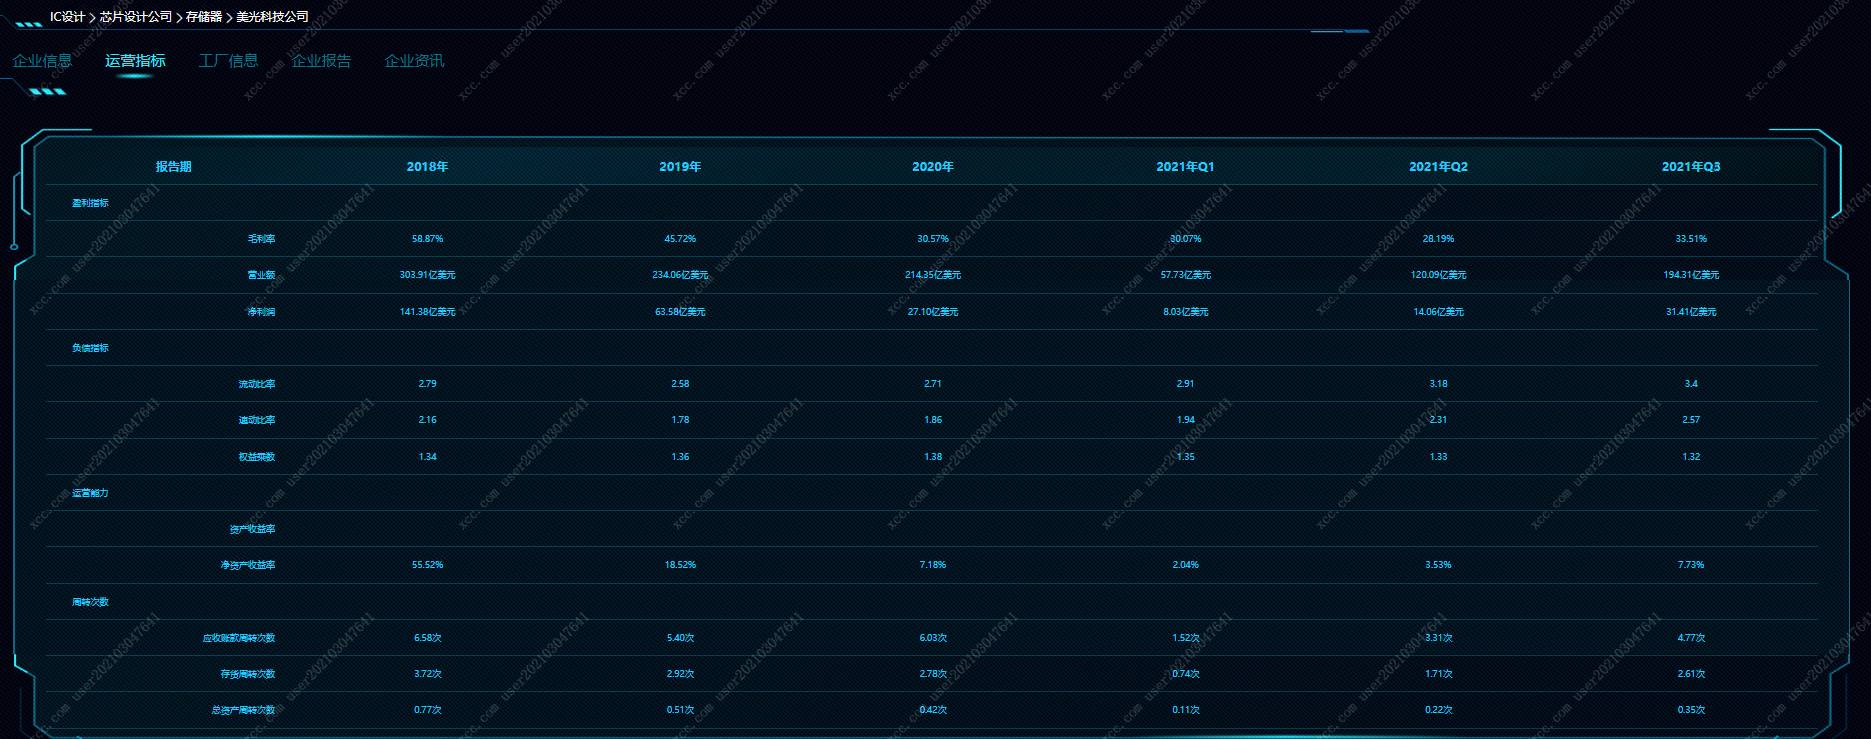Select the 流动比率 row label
The image size is (1871, 739).
pyautogui.click(x=257, y=384)
